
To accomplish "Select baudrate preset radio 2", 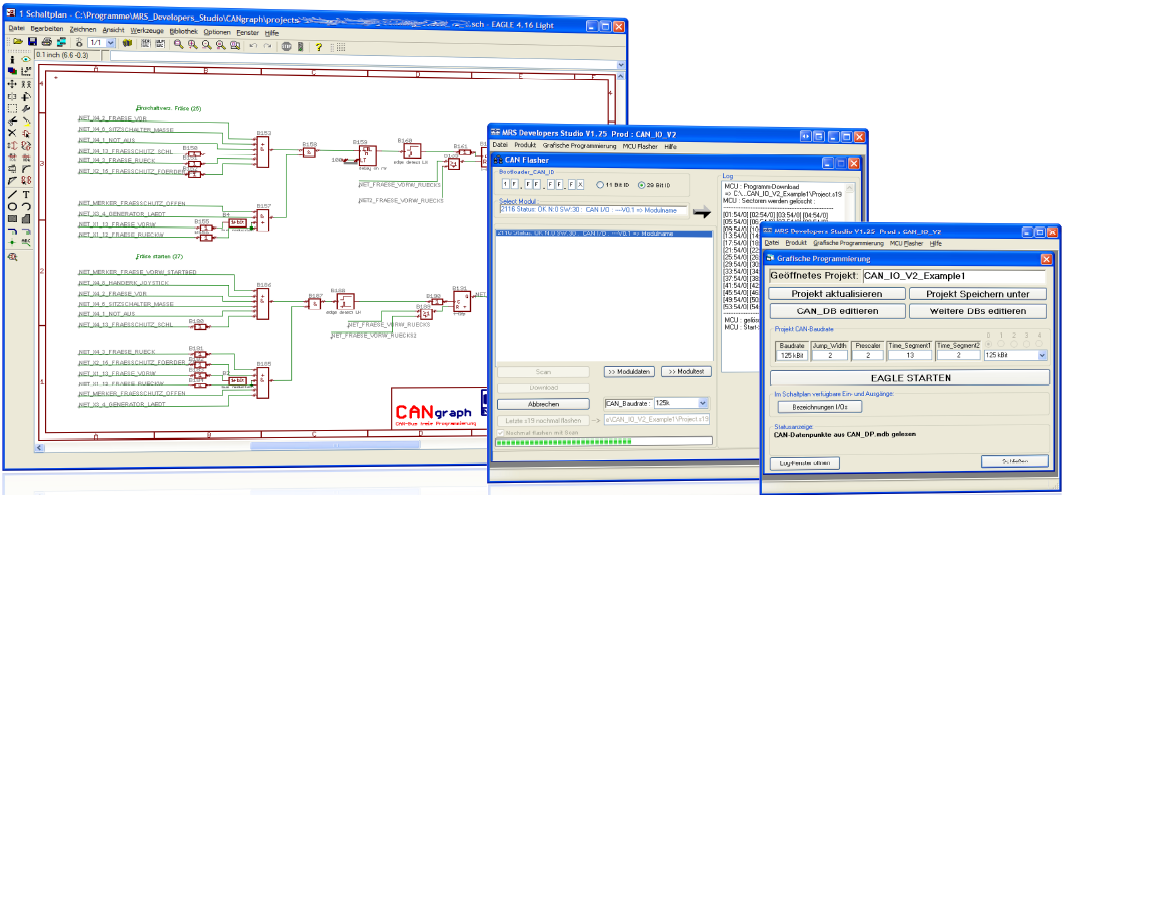I will point(1014,343).
